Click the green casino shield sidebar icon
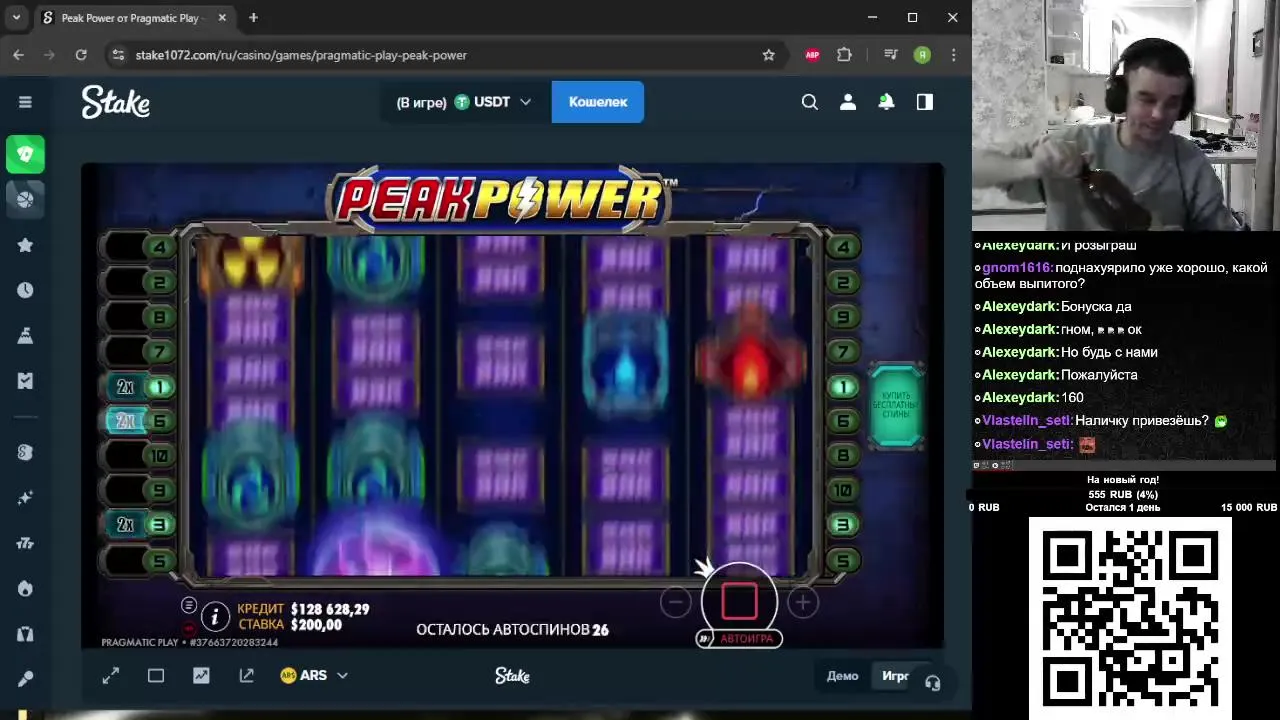This screenshot has height=720, width=1280. coord(25,154)
